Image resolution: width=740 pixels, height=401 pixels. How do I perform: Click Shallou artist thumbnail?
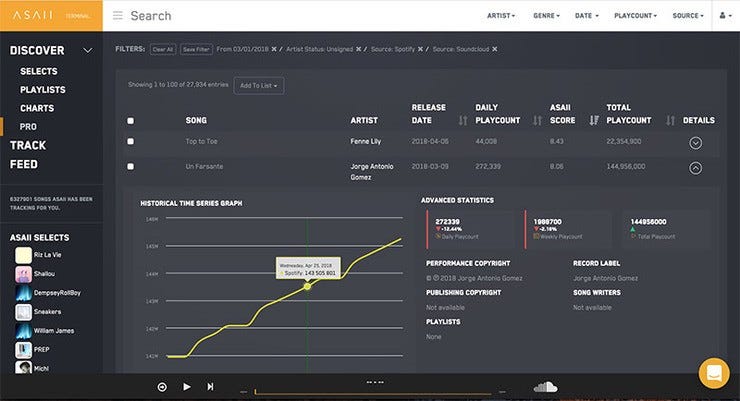tap(24, 274)
